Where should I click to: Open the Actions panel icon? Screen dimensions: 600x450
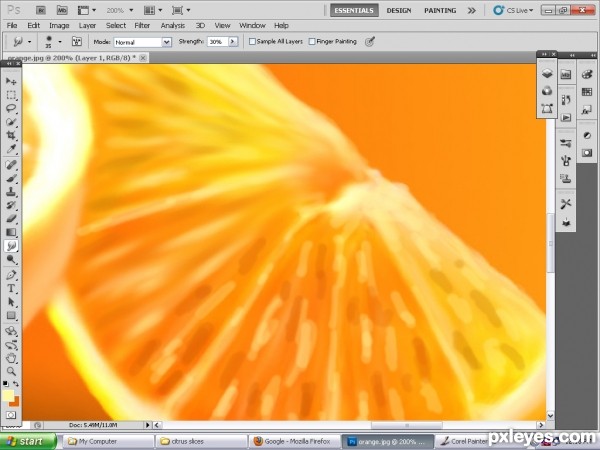point(566,117)
